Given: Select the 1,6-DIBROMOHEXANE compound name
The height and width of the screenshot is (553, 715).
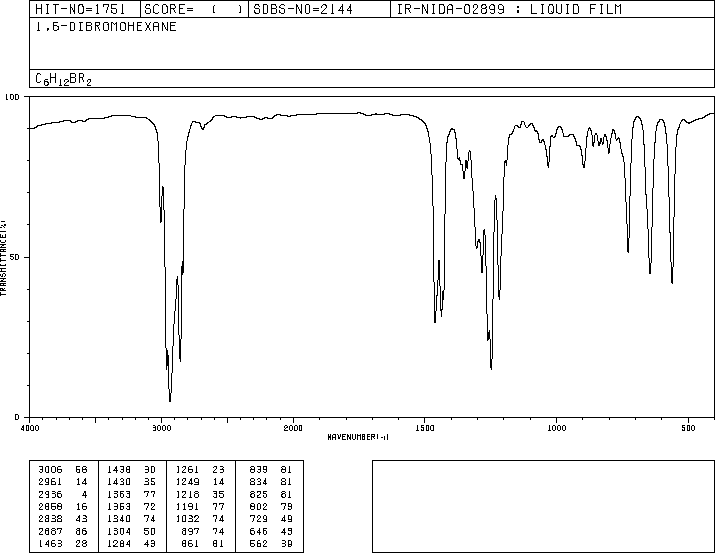Looking at the screenshot, I should pyautogui.click(x=106, y=27).
